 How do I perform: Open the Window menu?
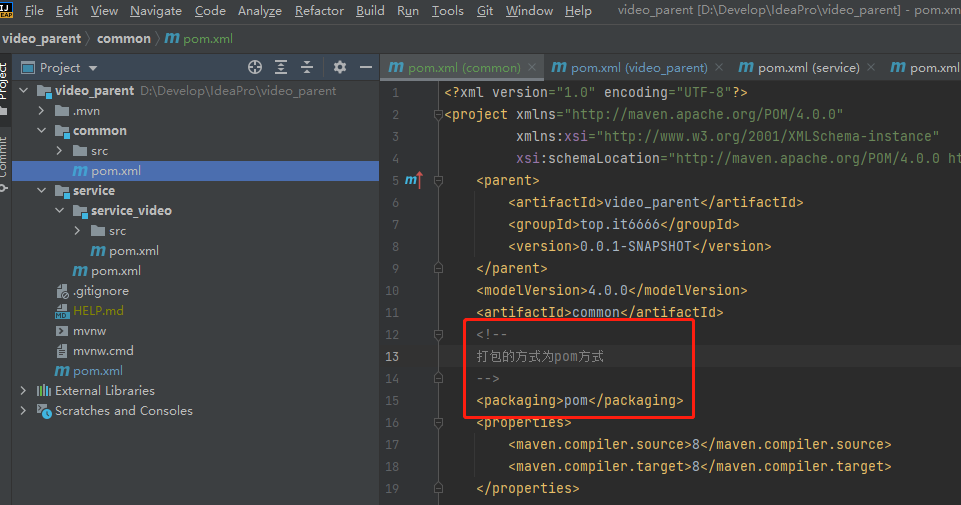[529, 10]
